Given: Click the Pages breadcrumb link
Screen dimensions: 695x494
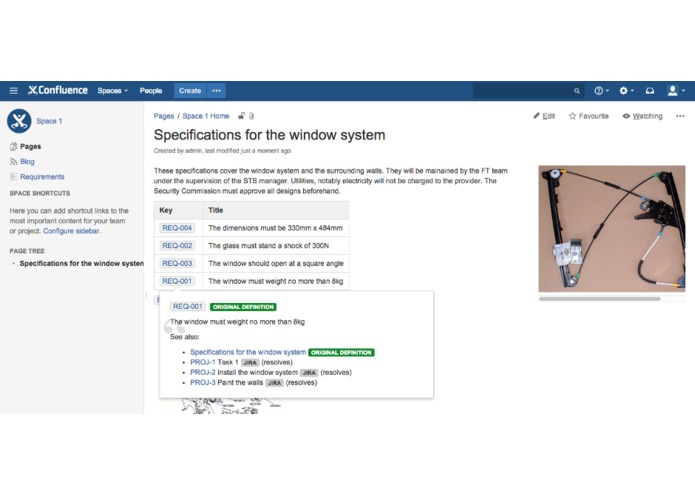Looking at the screenshot, I should (164, 116).
